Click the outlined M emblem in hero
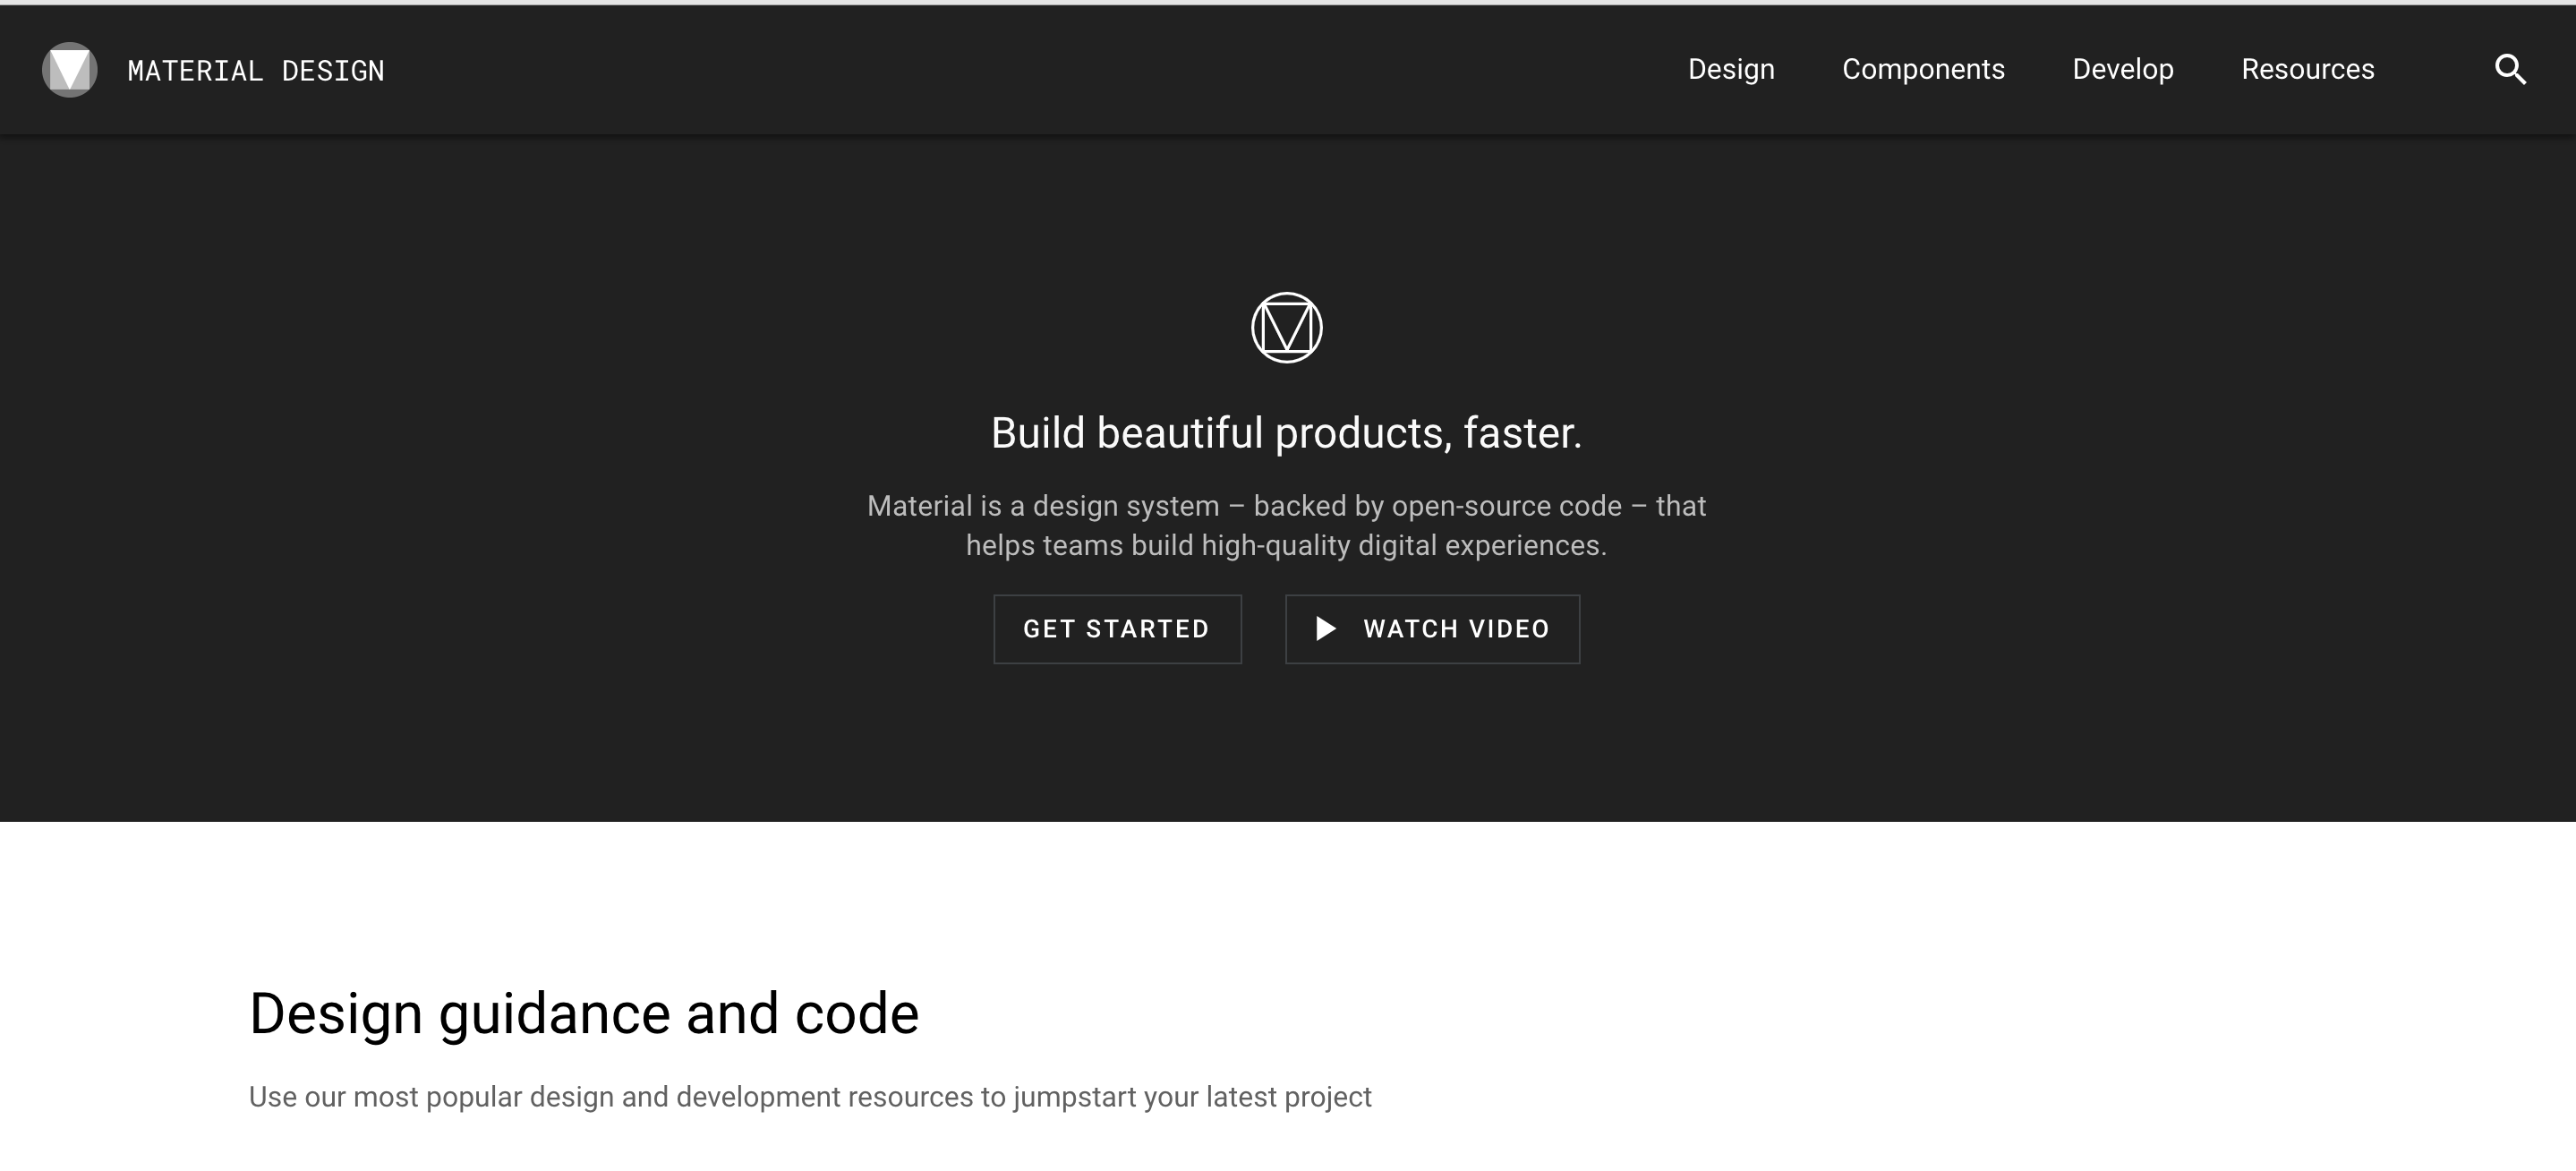Viewport: 2576px width, 1171px height. pos(1286,328)
